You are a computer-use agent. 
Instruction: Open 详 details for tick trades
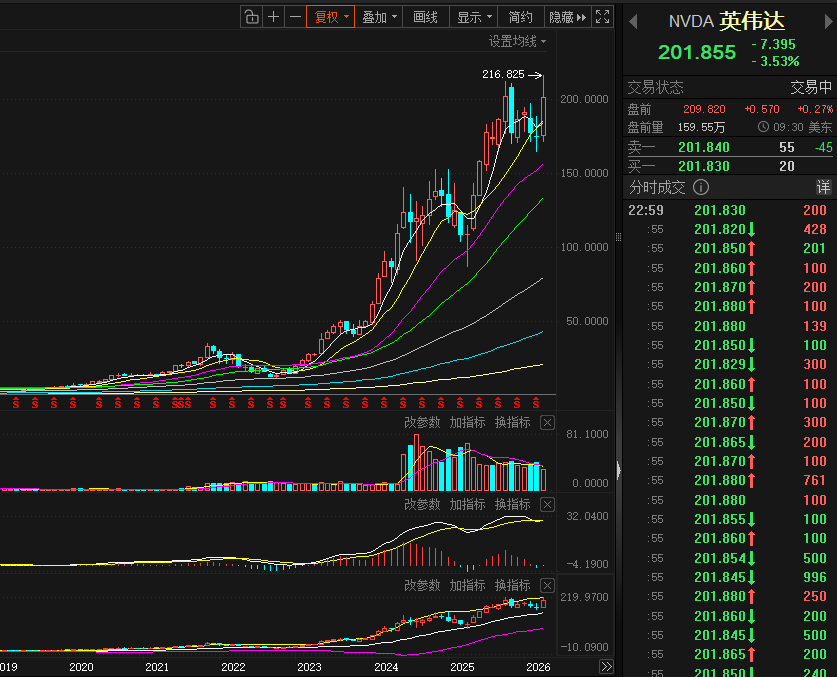[x=823, y=187]
